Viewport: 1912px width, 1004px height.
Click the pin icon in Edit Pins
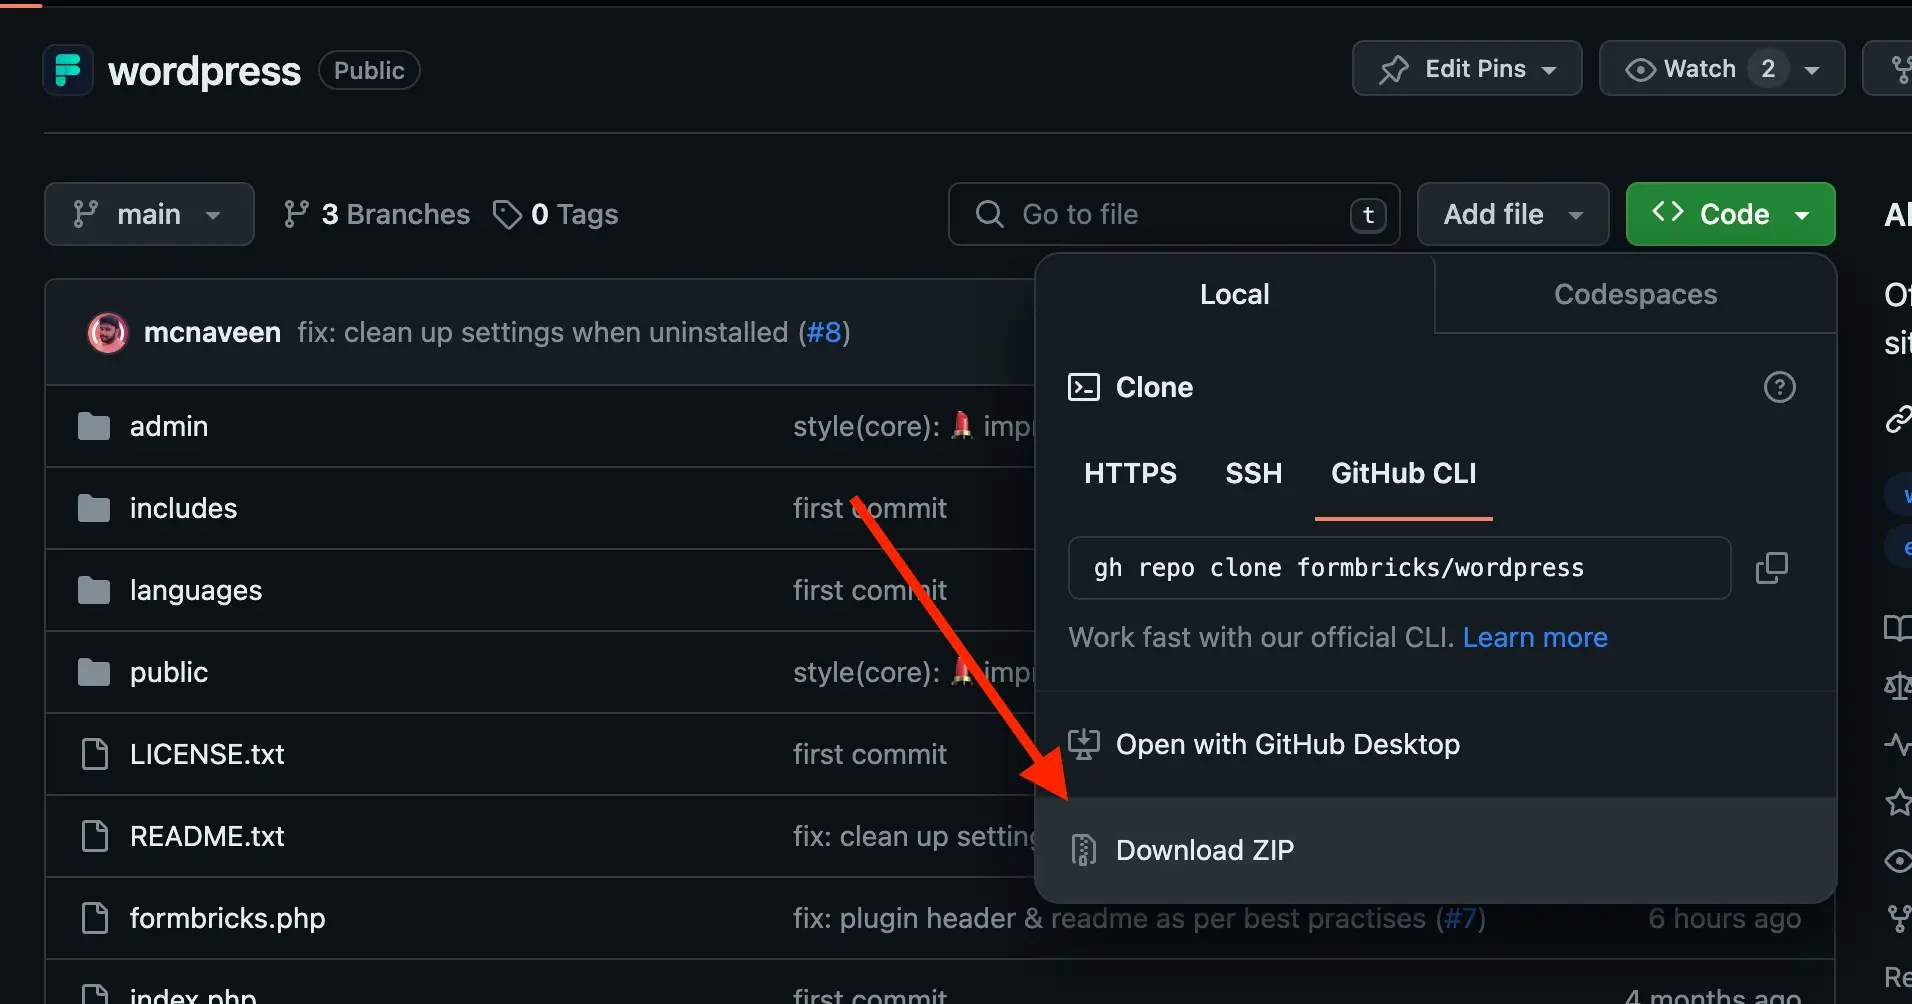tap(1394, 69)
